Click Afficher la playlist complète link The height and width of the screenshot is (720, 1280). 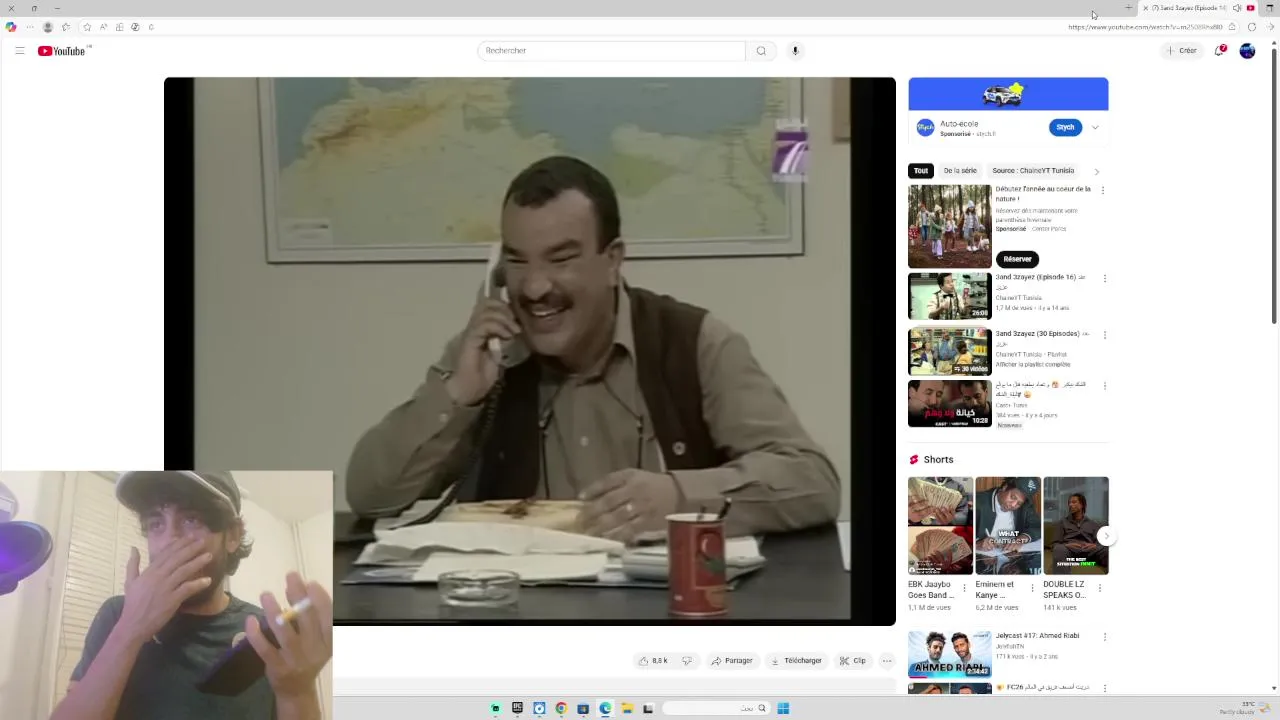click(x=1033, y=365)
